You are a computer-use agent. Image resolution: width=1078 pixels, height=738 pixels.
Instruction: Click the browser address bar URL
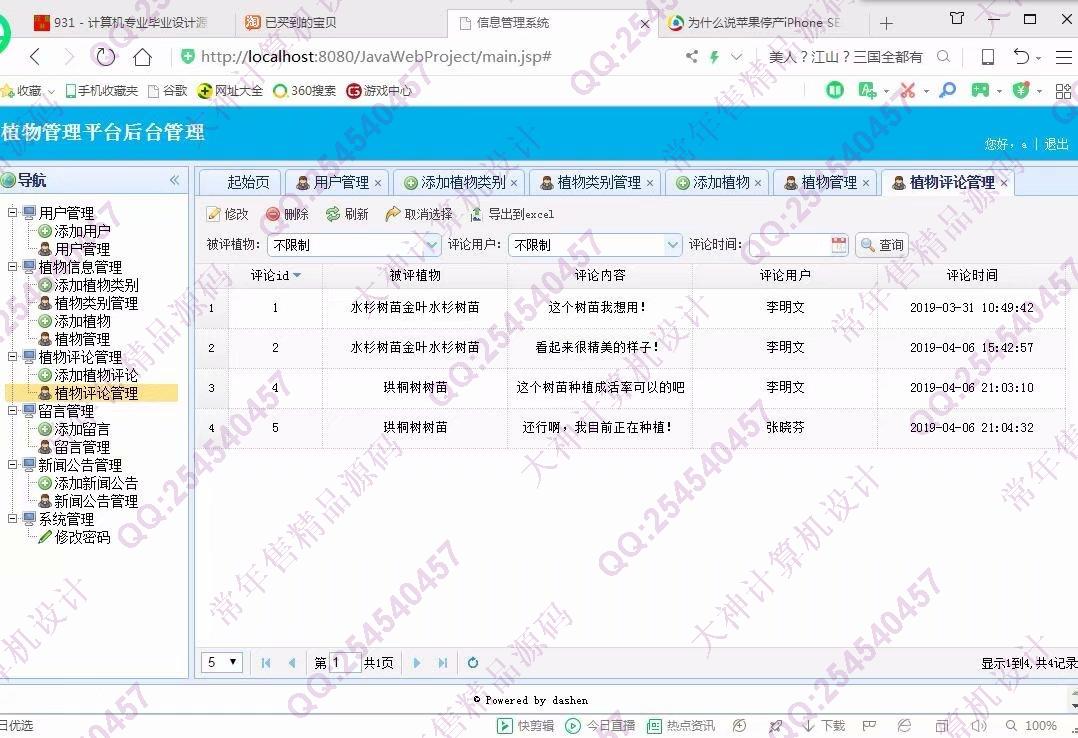pos(376,56)
